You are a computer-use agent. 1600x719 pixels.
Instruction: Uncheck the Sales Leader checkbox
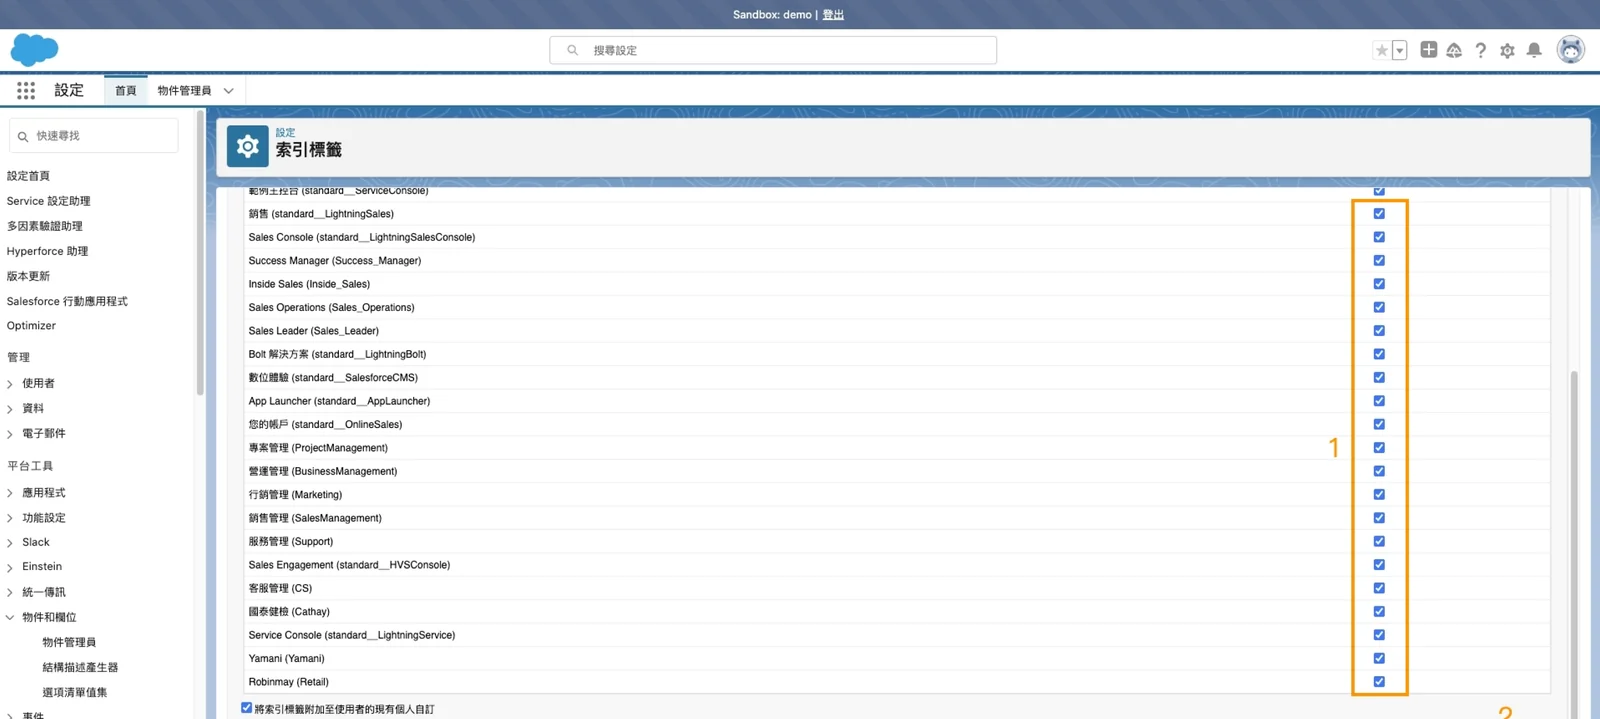coord(1379,331)
